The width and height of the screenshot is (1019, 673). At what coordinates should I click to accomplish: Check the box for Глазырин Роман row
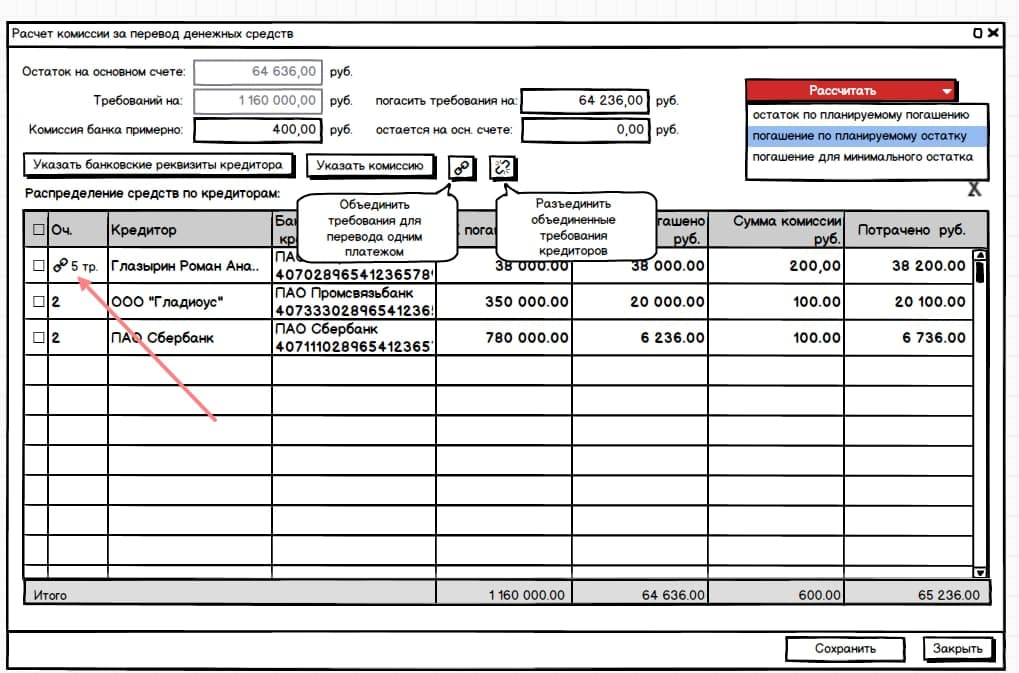pos(39,266)
